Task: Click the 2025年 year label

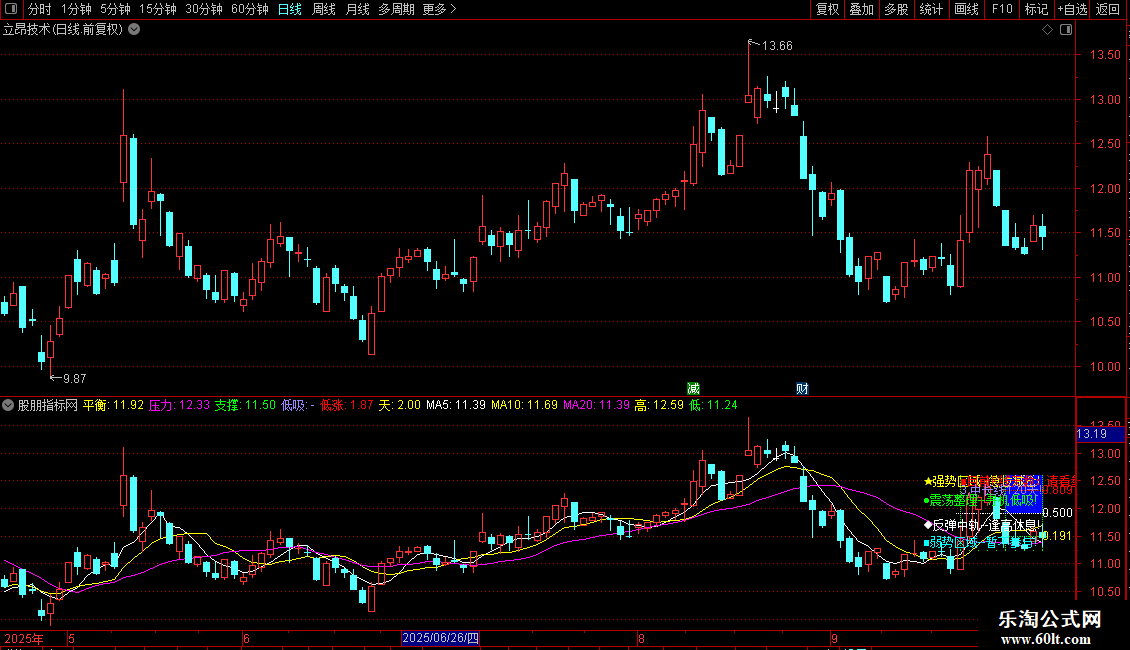Action: coord(24,638)
